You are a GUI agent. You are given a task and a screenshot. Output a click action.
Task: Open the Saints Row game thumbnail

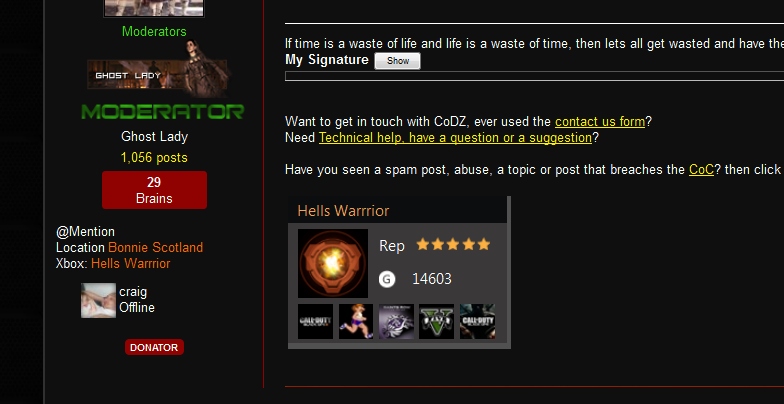pyautogui.click(x=396, y=322)
